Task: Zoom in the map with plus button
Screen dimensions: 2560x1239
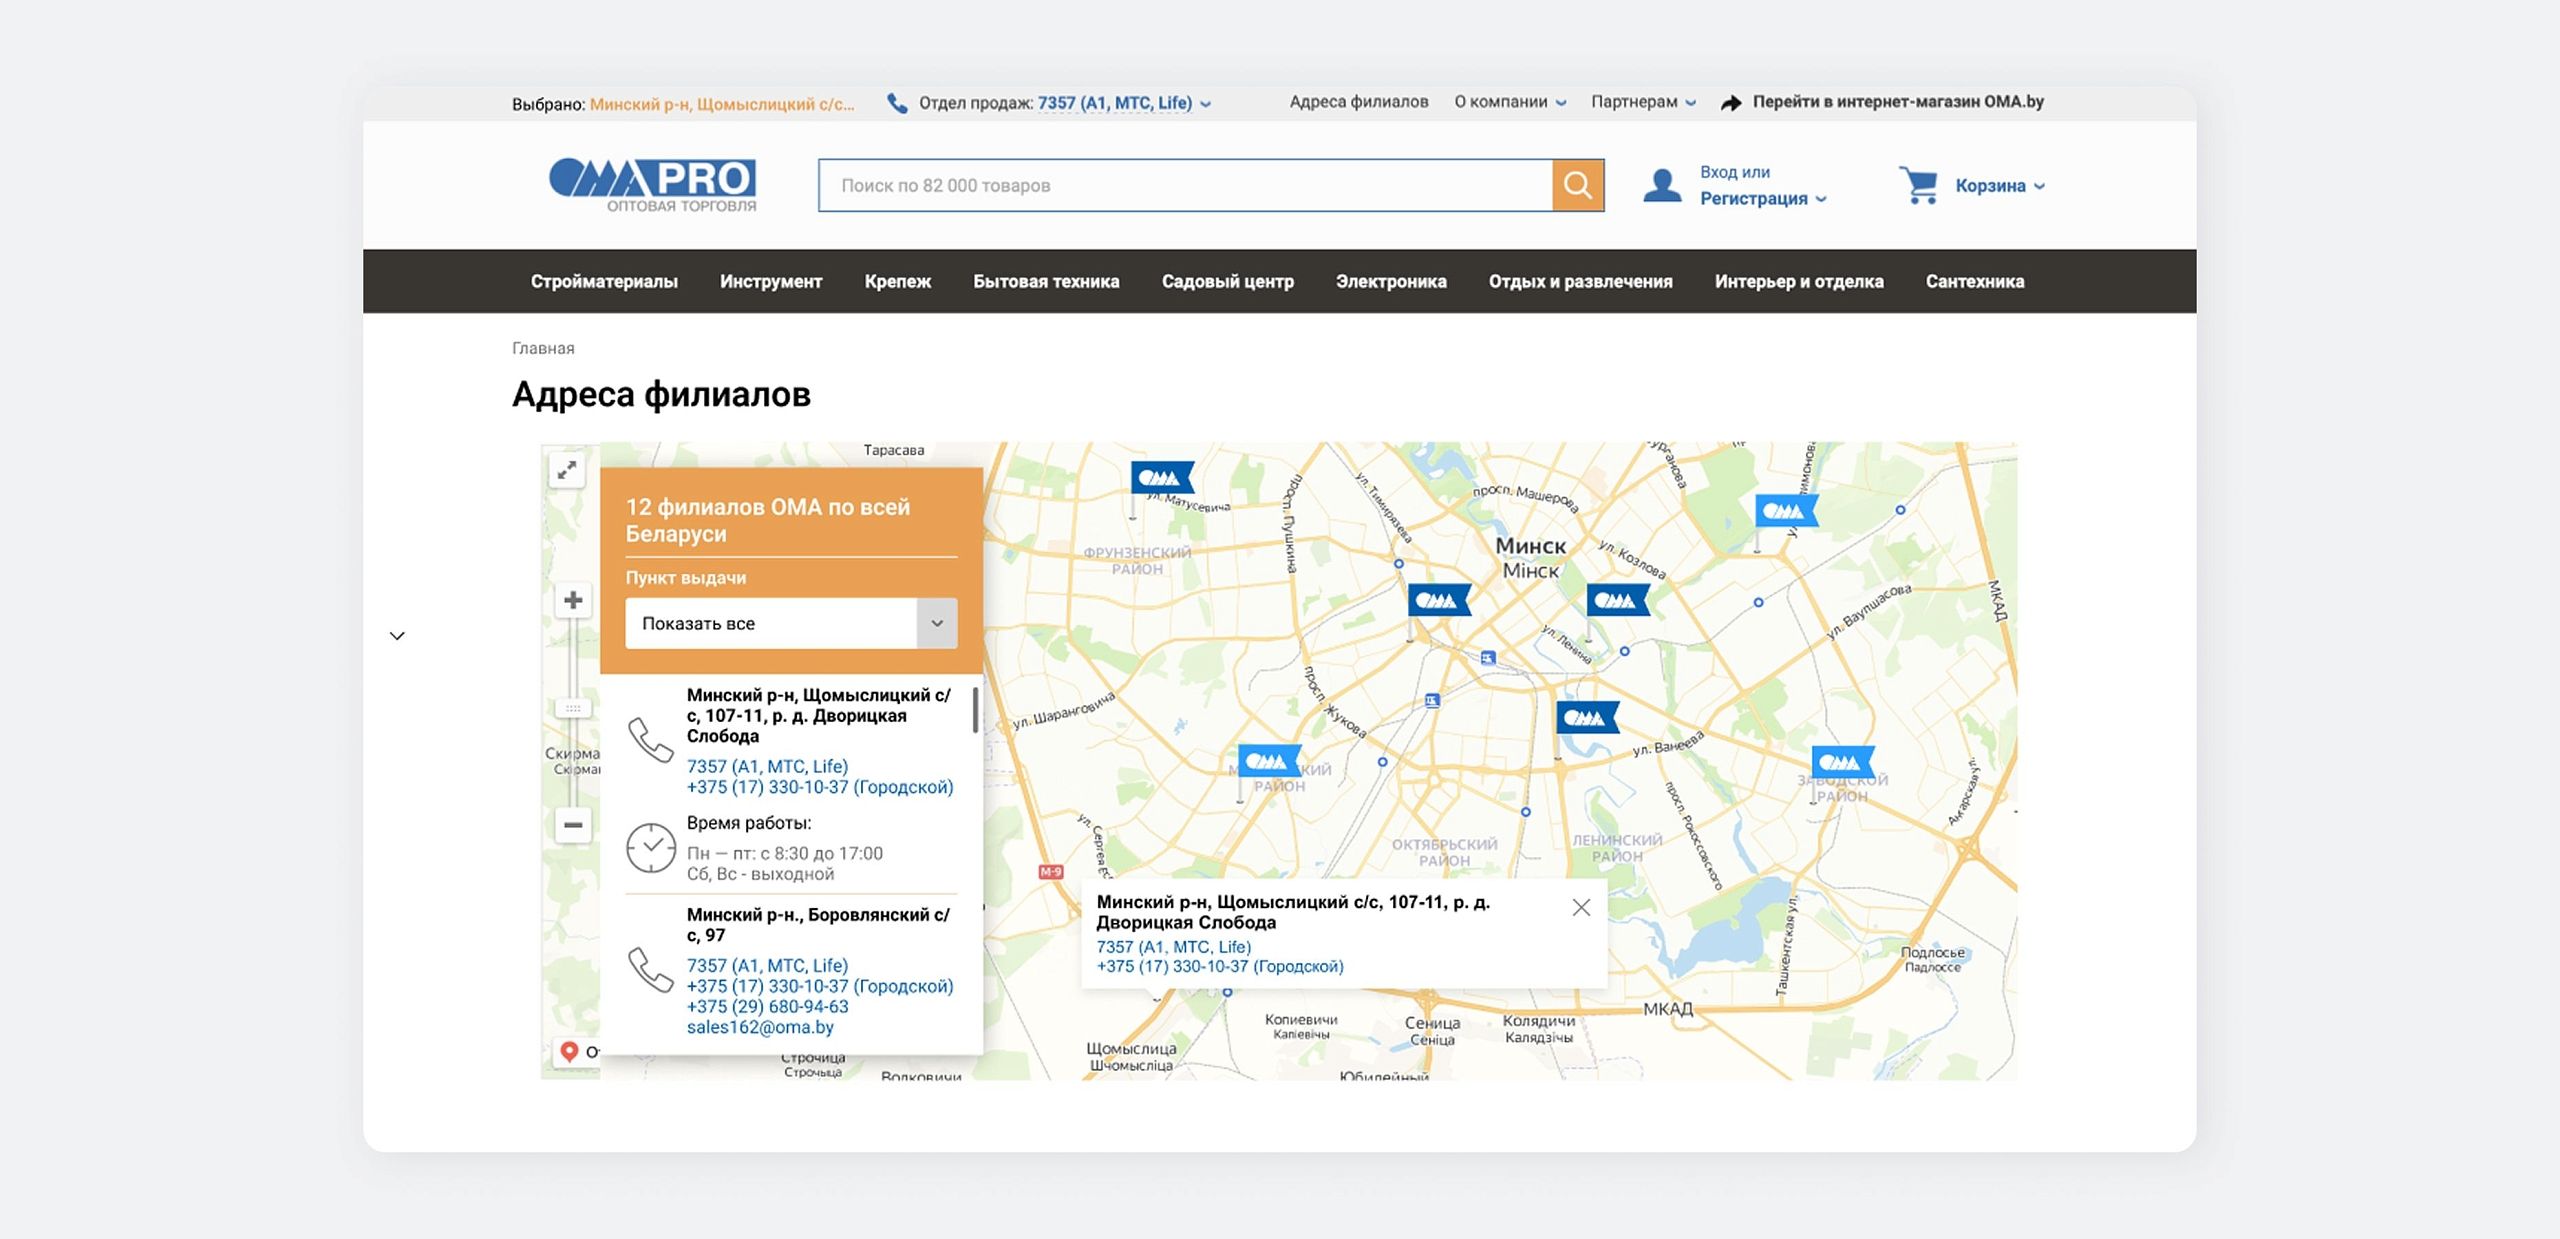Action: click(573, 600)
